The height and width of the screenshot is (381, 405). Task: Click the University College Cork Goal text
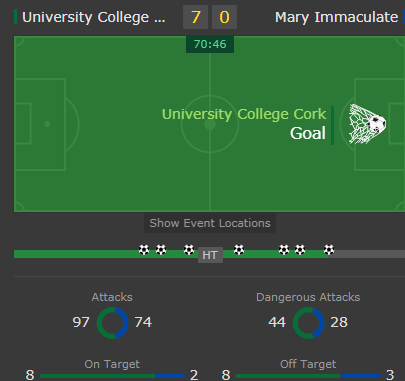[244, 124]
